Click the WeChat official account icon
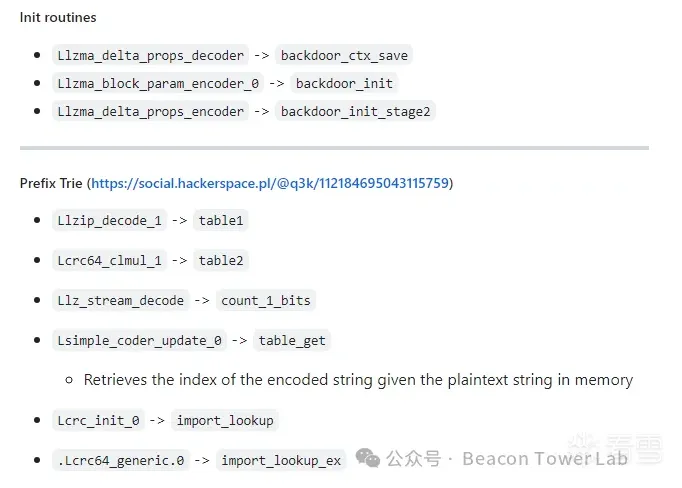Screen dimensions: 682x488 point(368,459)
